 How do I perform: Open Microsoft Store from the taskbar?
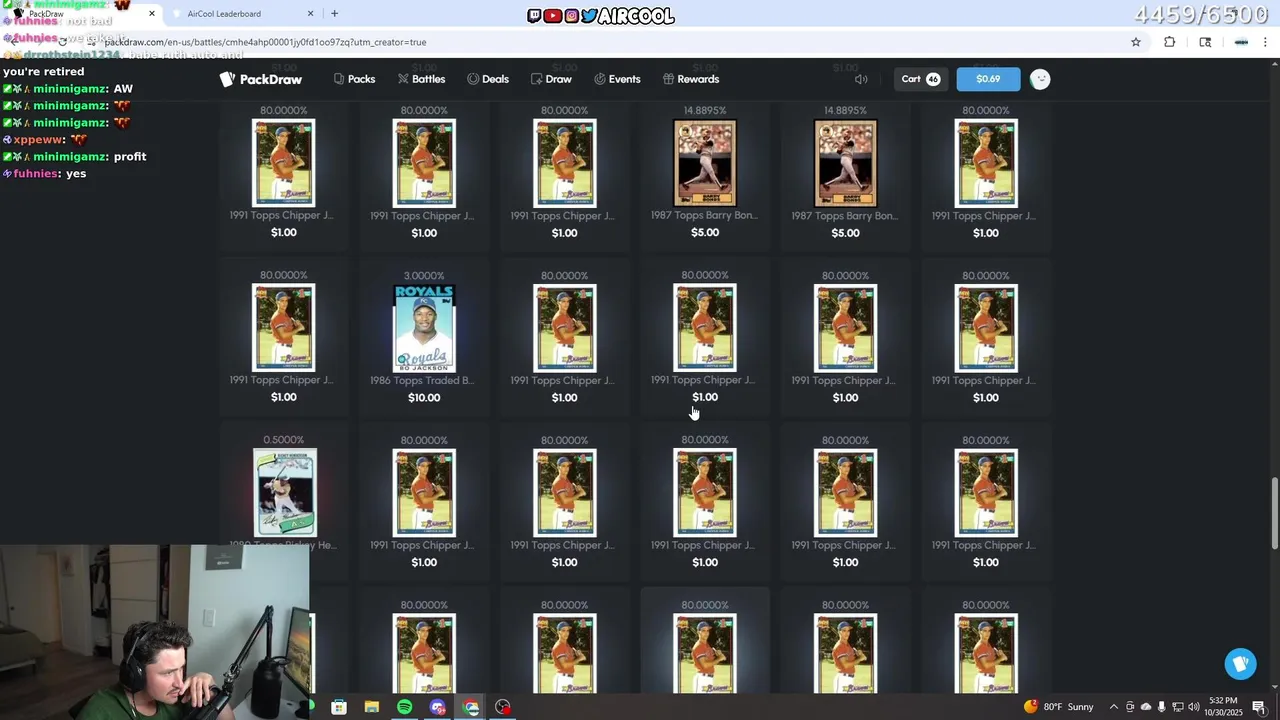point(339,707)
